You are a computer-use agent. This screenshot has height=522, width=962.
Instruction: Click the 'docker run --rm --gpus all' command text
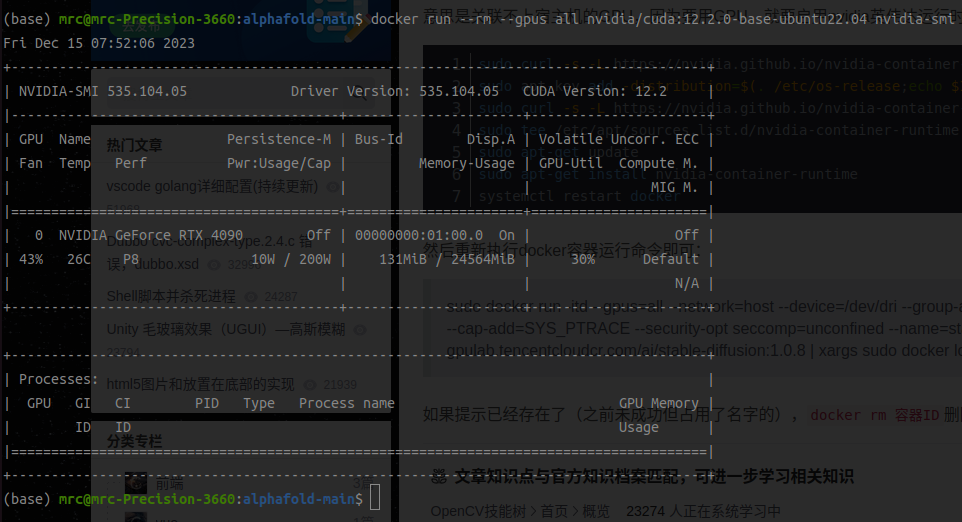pyautogui.click(x=474, y=19)
